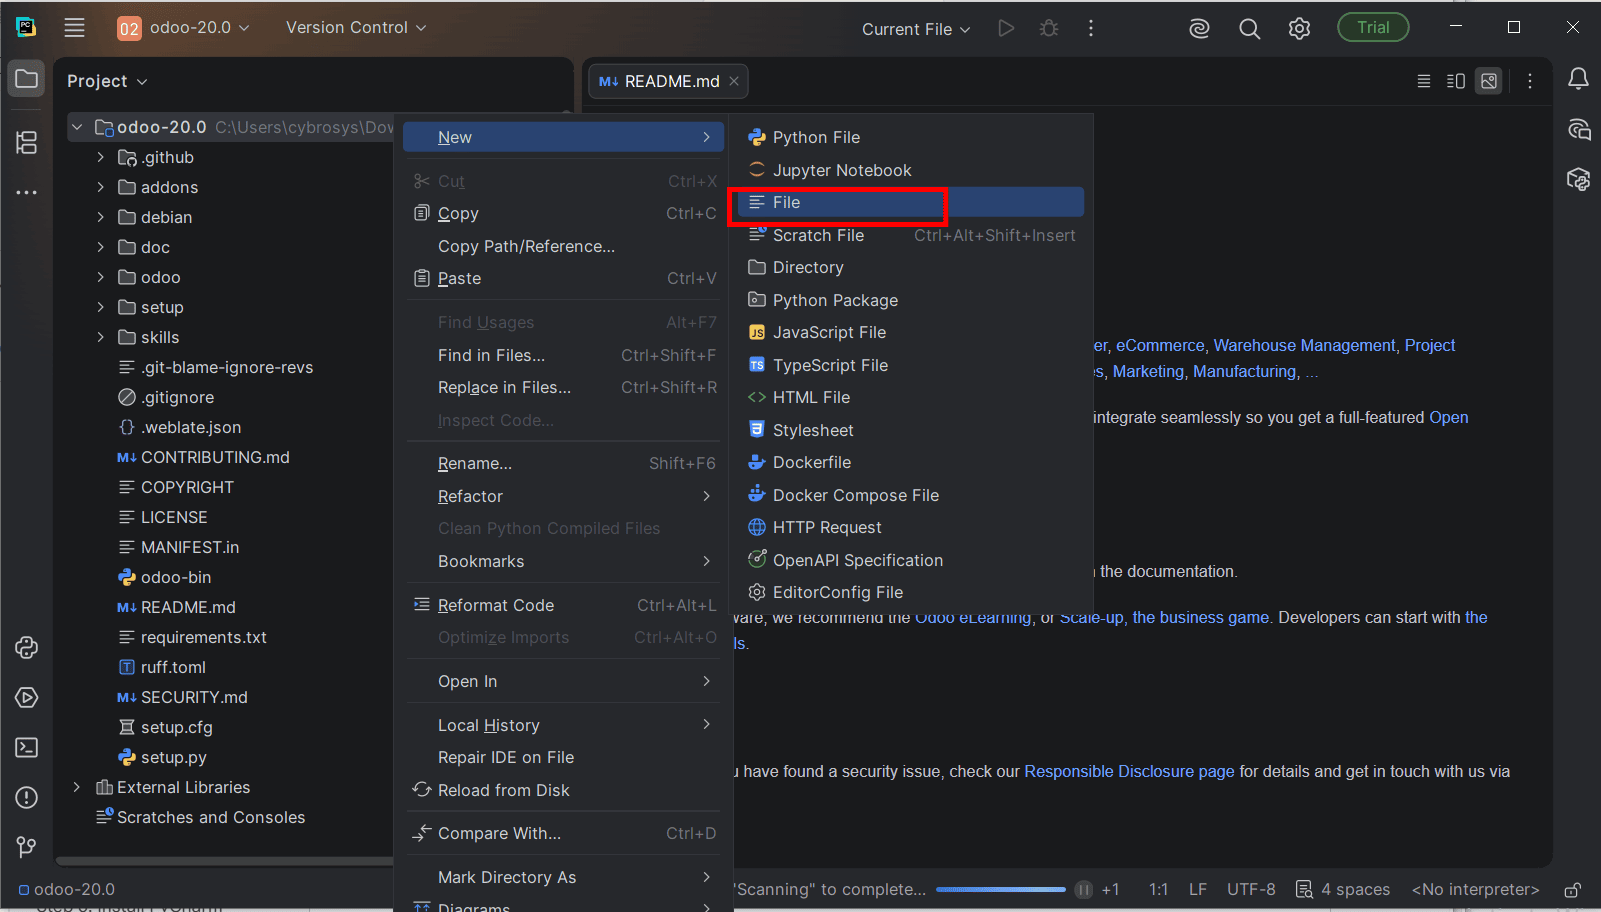Open the odoo-20.0 project dropdown
1601x912 pixels.
click(x=184, y=28)
